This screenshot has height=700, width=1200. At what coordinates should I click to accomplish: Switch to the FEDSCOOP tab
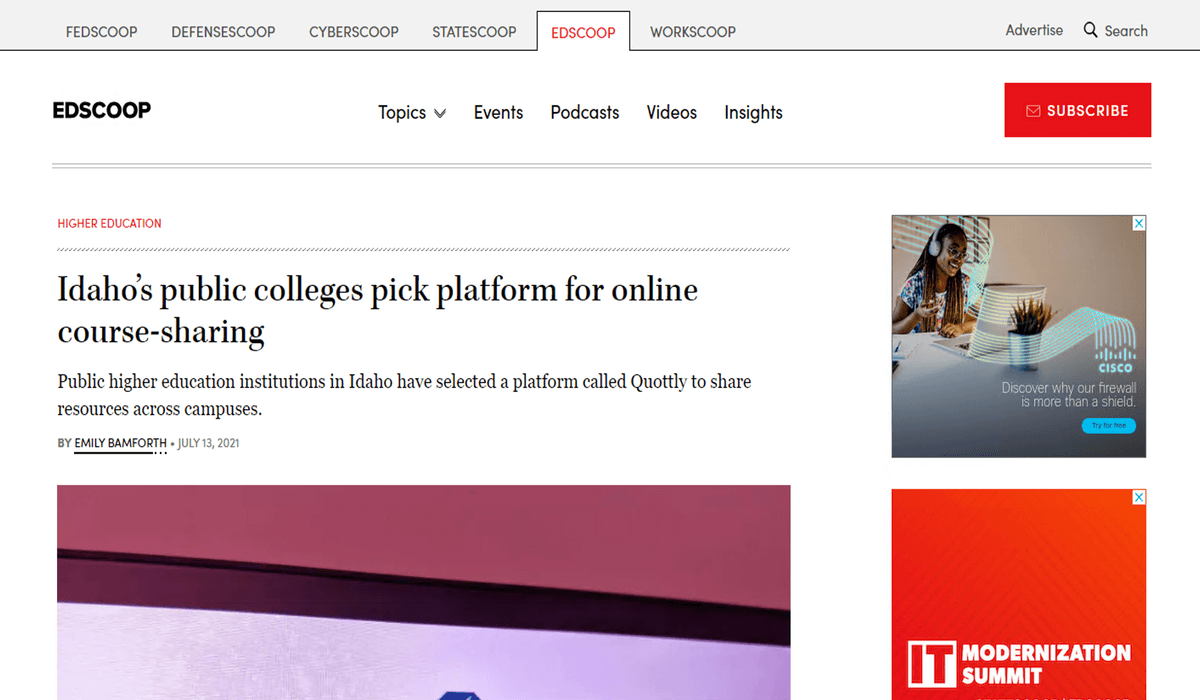(x=101, y=31)
